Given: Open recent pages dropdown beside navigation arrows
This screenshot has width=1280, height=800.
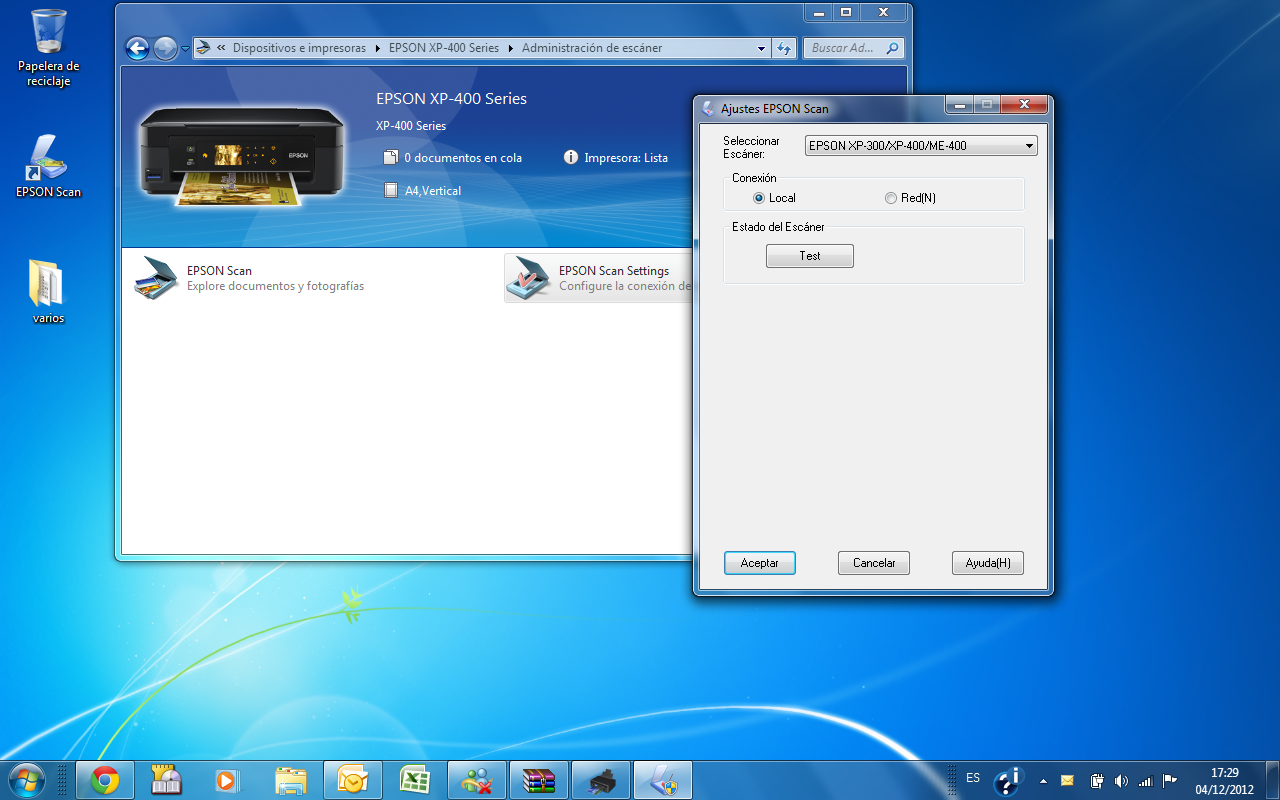Looking at the screenshot, I should click(185, 48).
